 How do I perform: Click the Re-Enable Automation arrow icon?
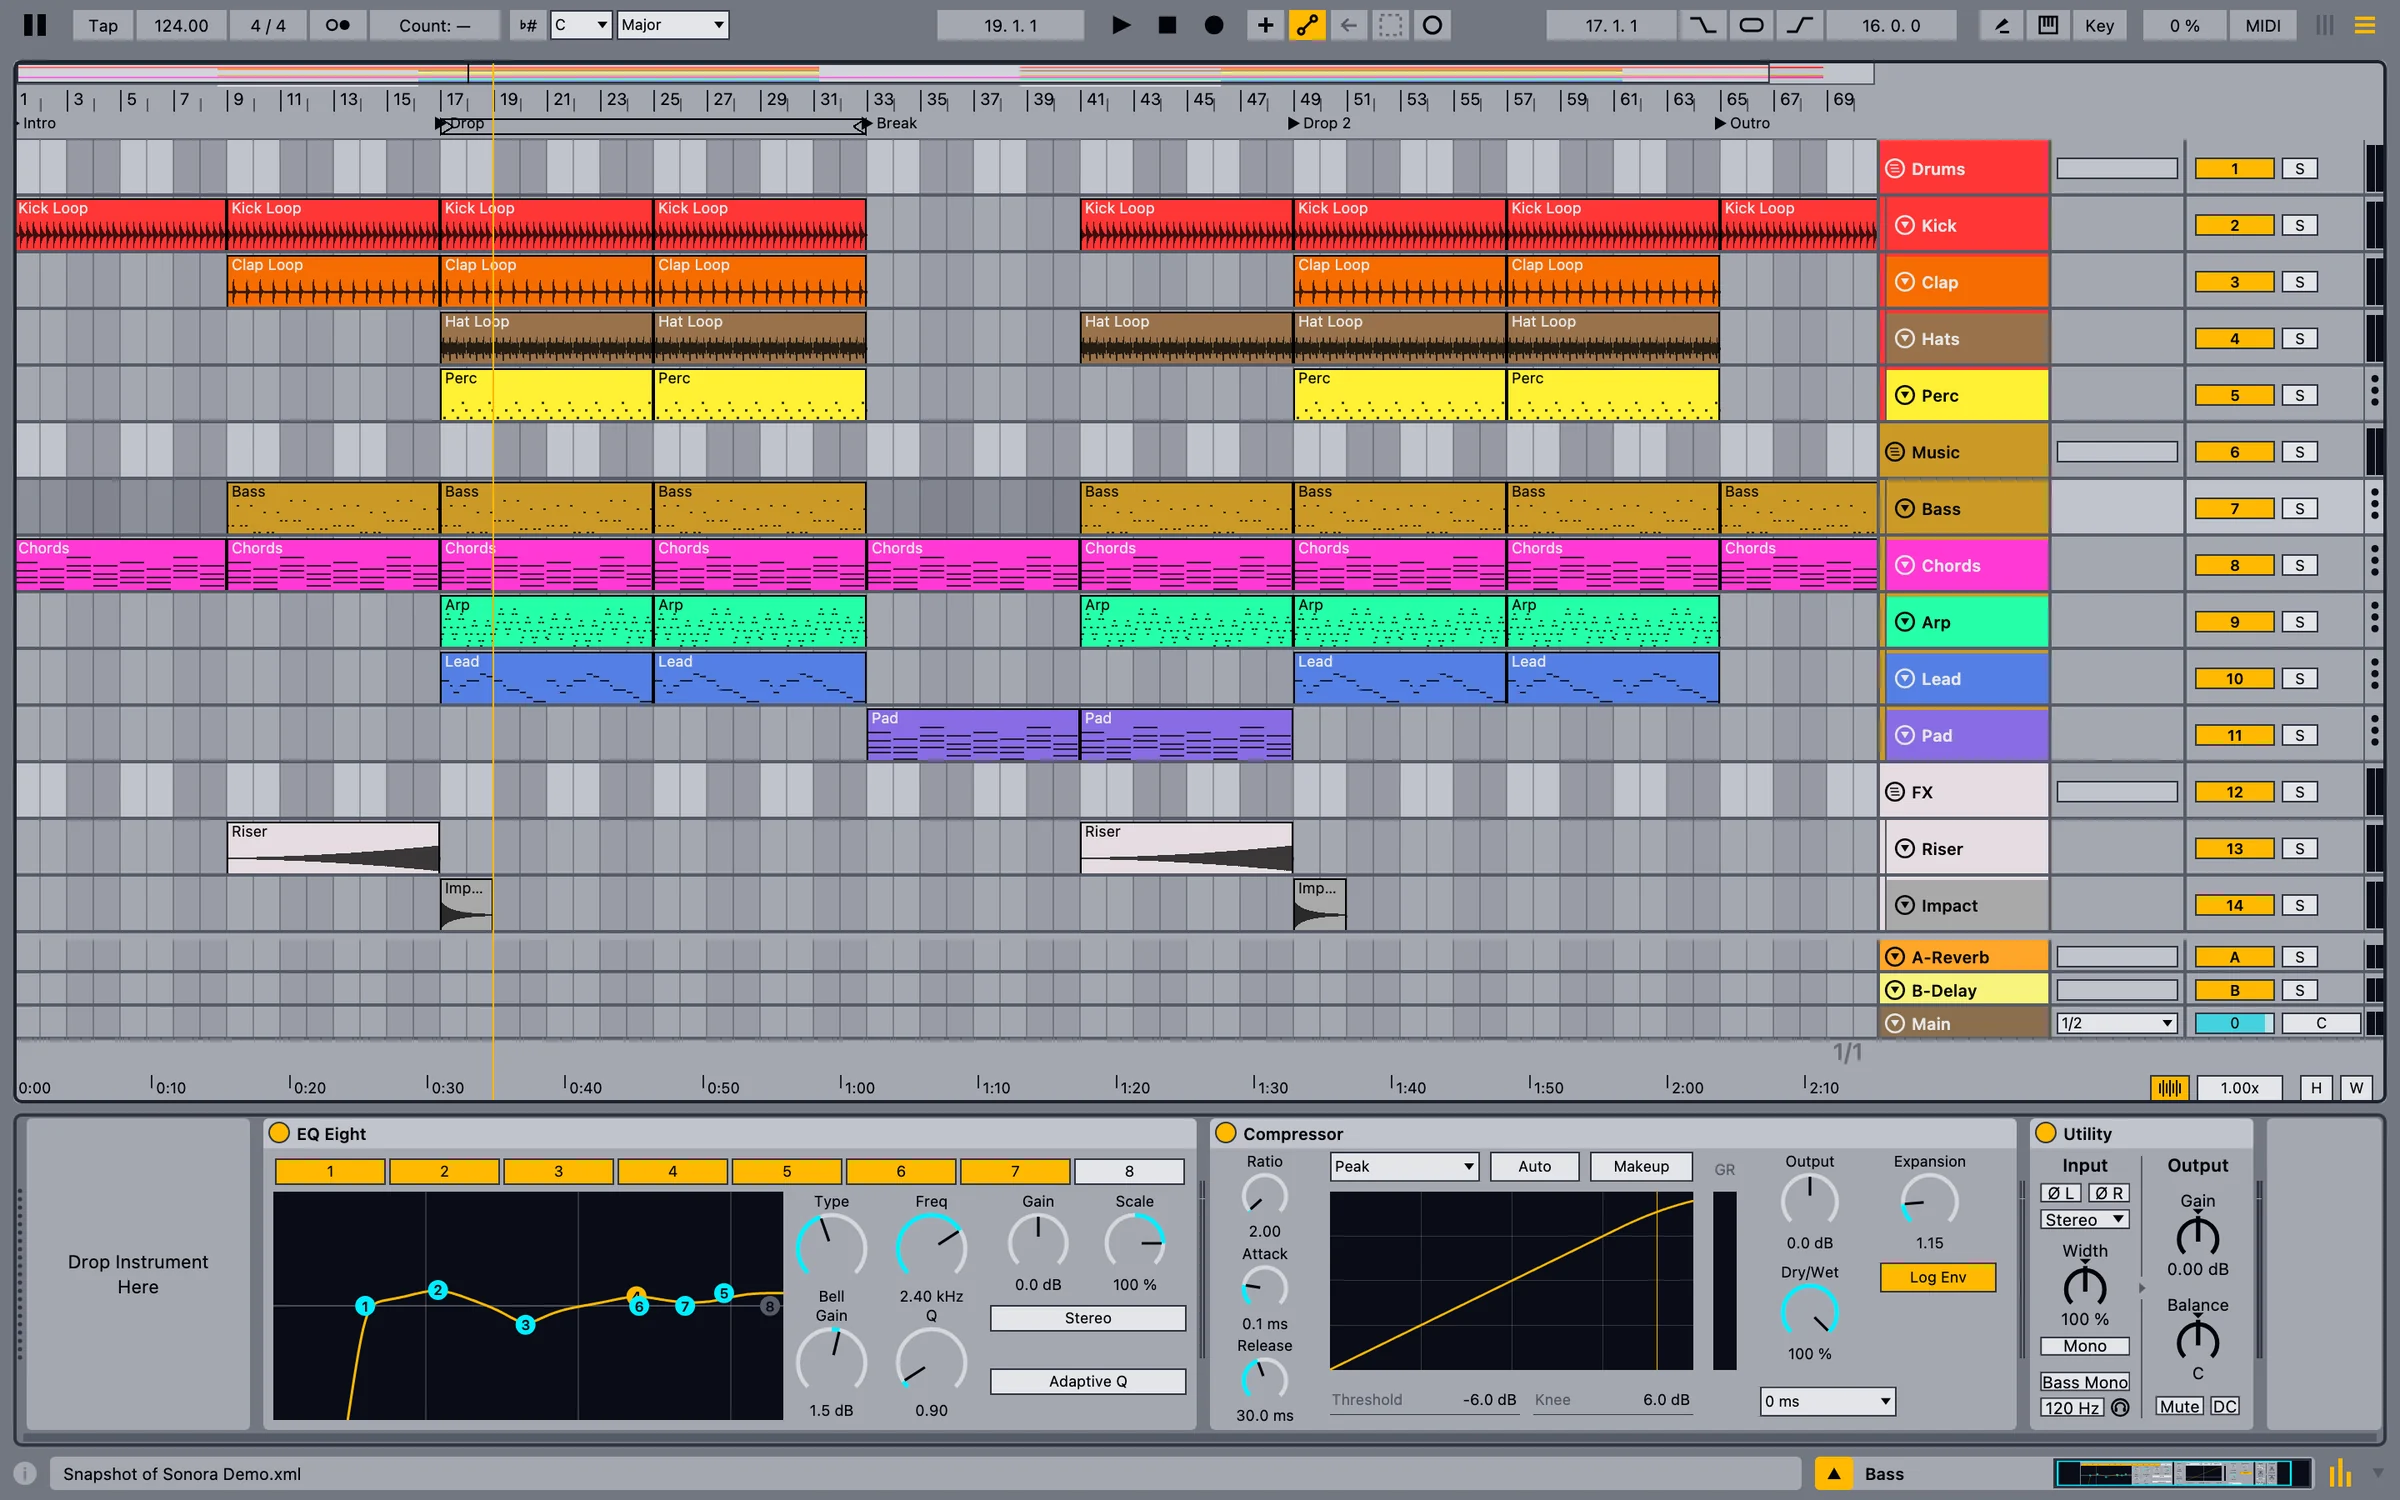coord(1349,25)
